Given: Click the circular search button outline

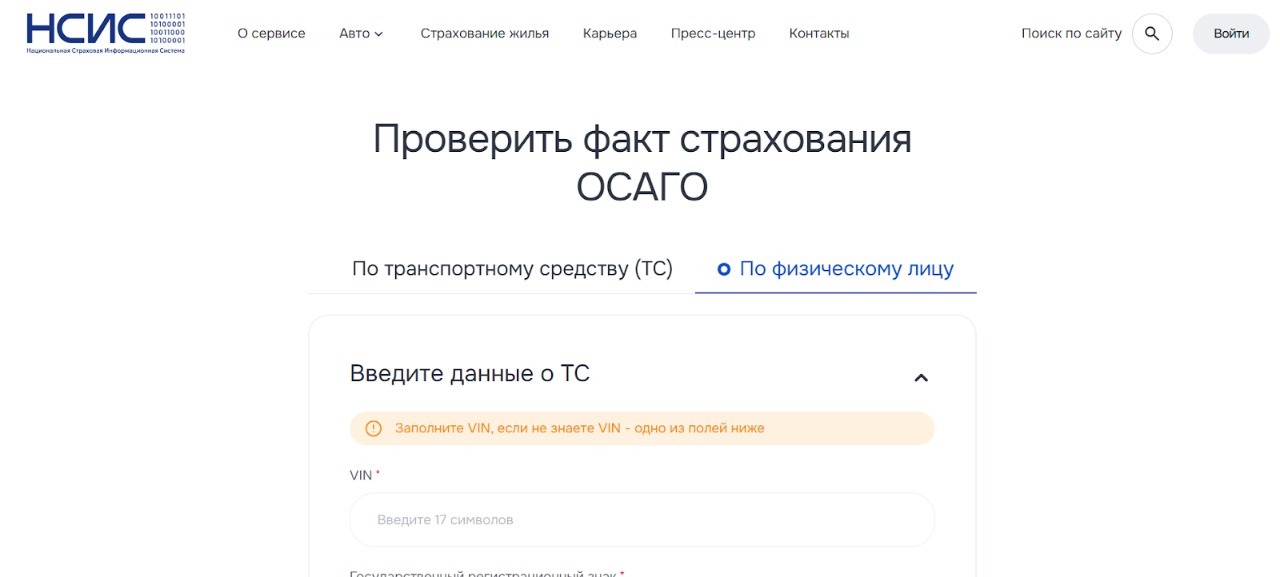Looking at the screenshot, I should [1151, 33].
